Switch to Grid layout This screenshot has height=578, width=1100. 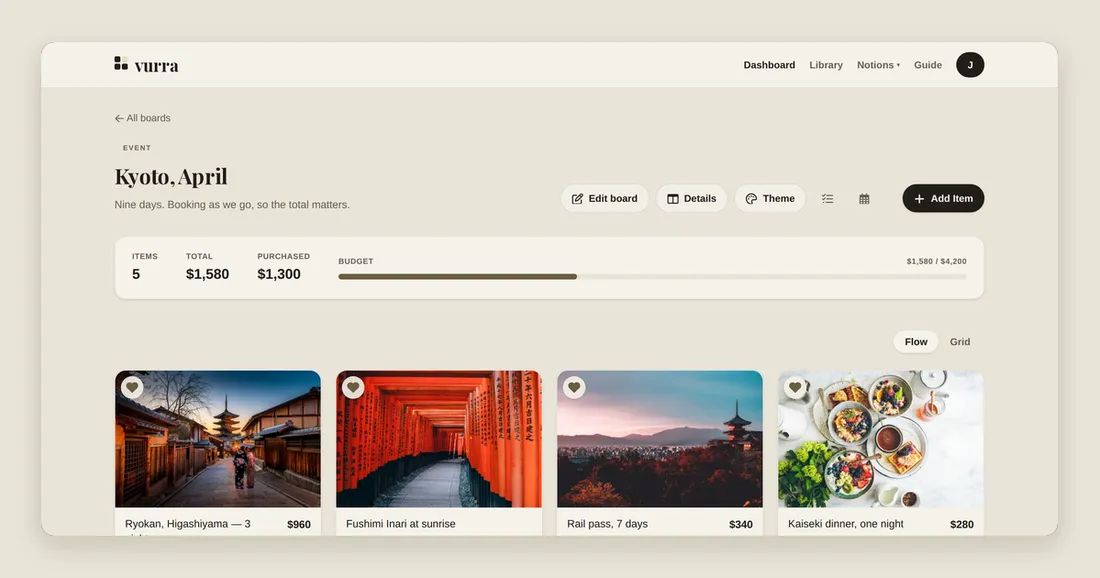960,342
